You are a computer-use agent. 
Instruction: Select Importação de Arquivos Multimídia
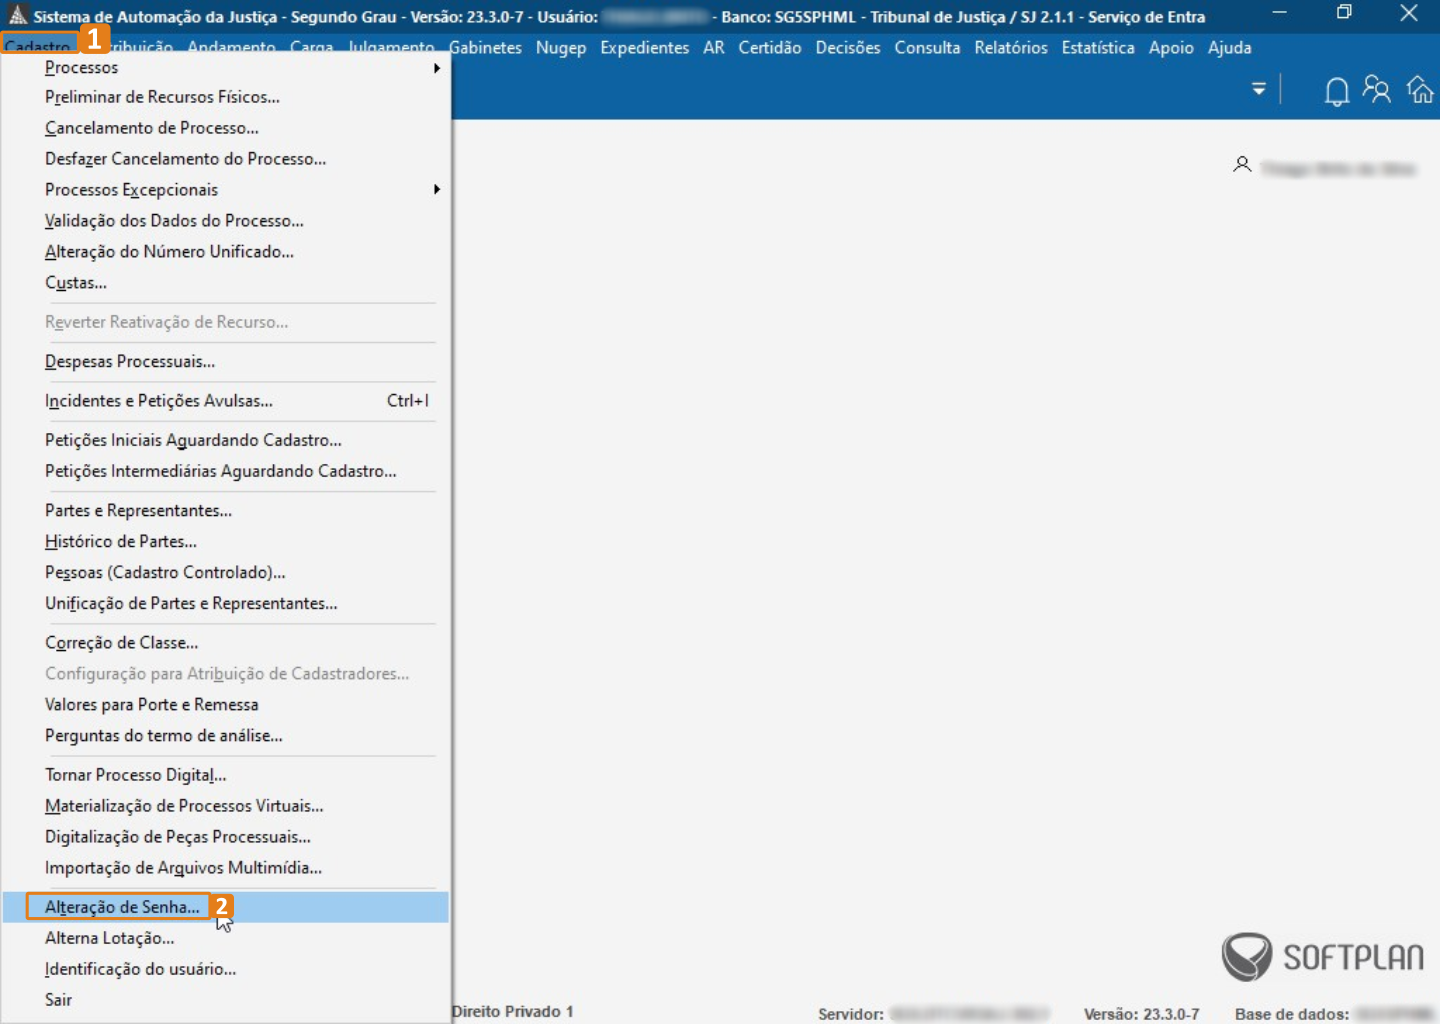click(x=225, y=867)
